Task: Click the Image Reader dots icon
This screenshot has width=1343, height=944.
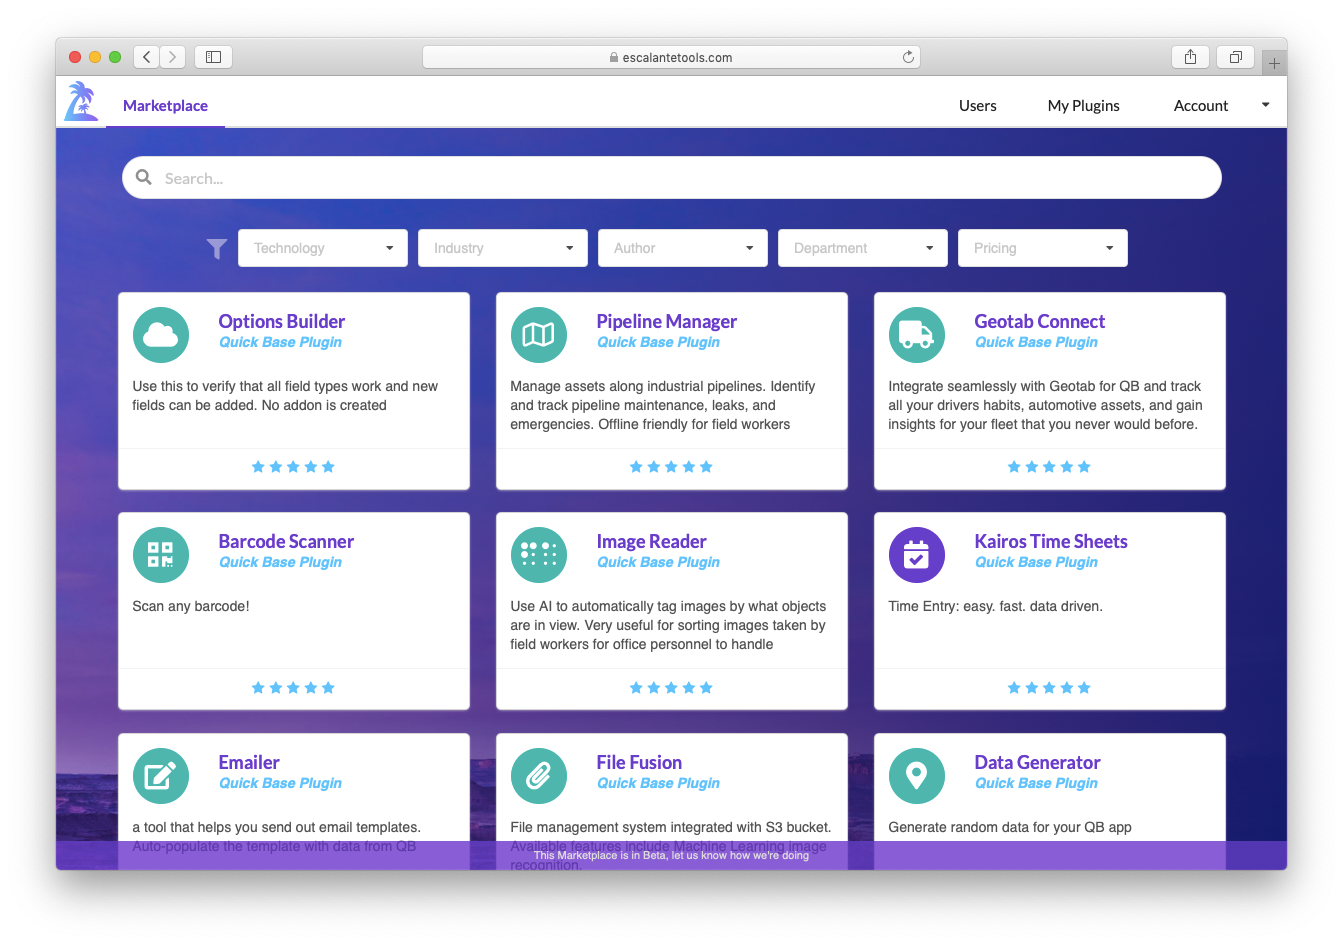Action: coord(539,555)
